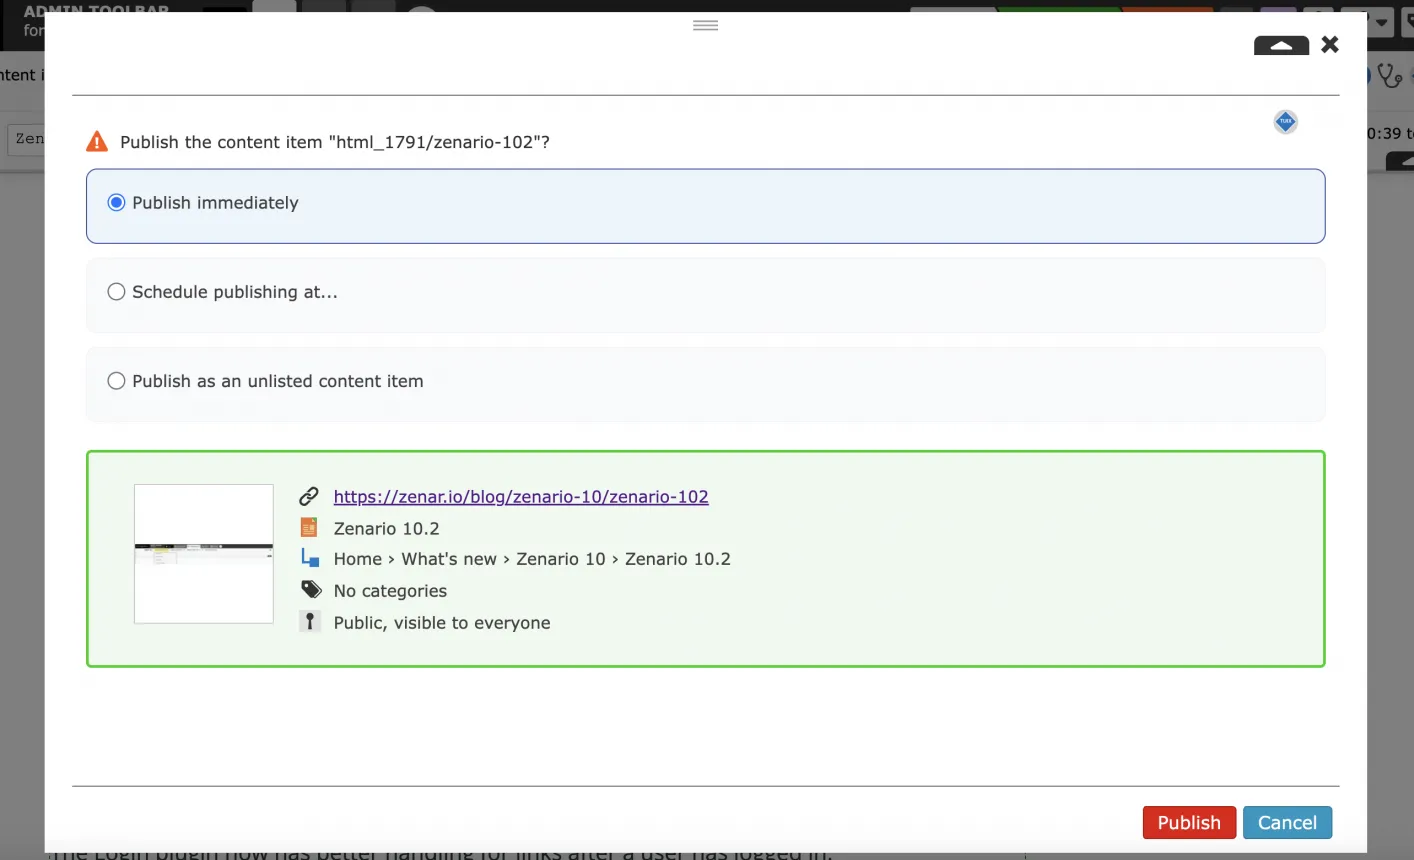
Task: Click the stethoscope icon in background toolbar
Action: [x=1390, y=75]
